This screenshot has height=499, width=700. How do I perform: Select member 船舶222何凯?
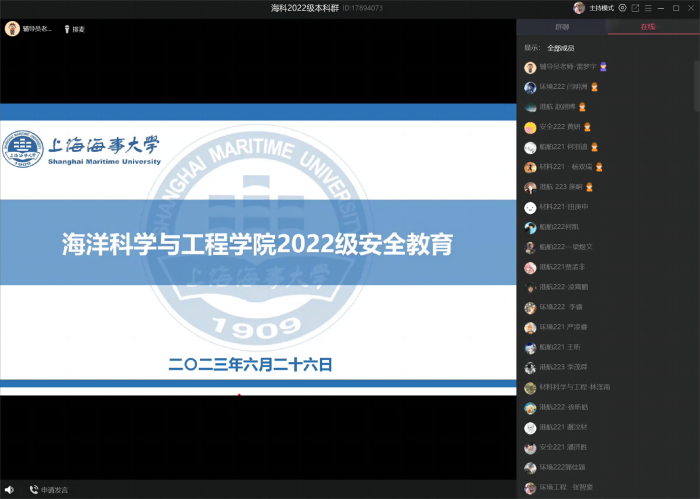click(559, 227)
